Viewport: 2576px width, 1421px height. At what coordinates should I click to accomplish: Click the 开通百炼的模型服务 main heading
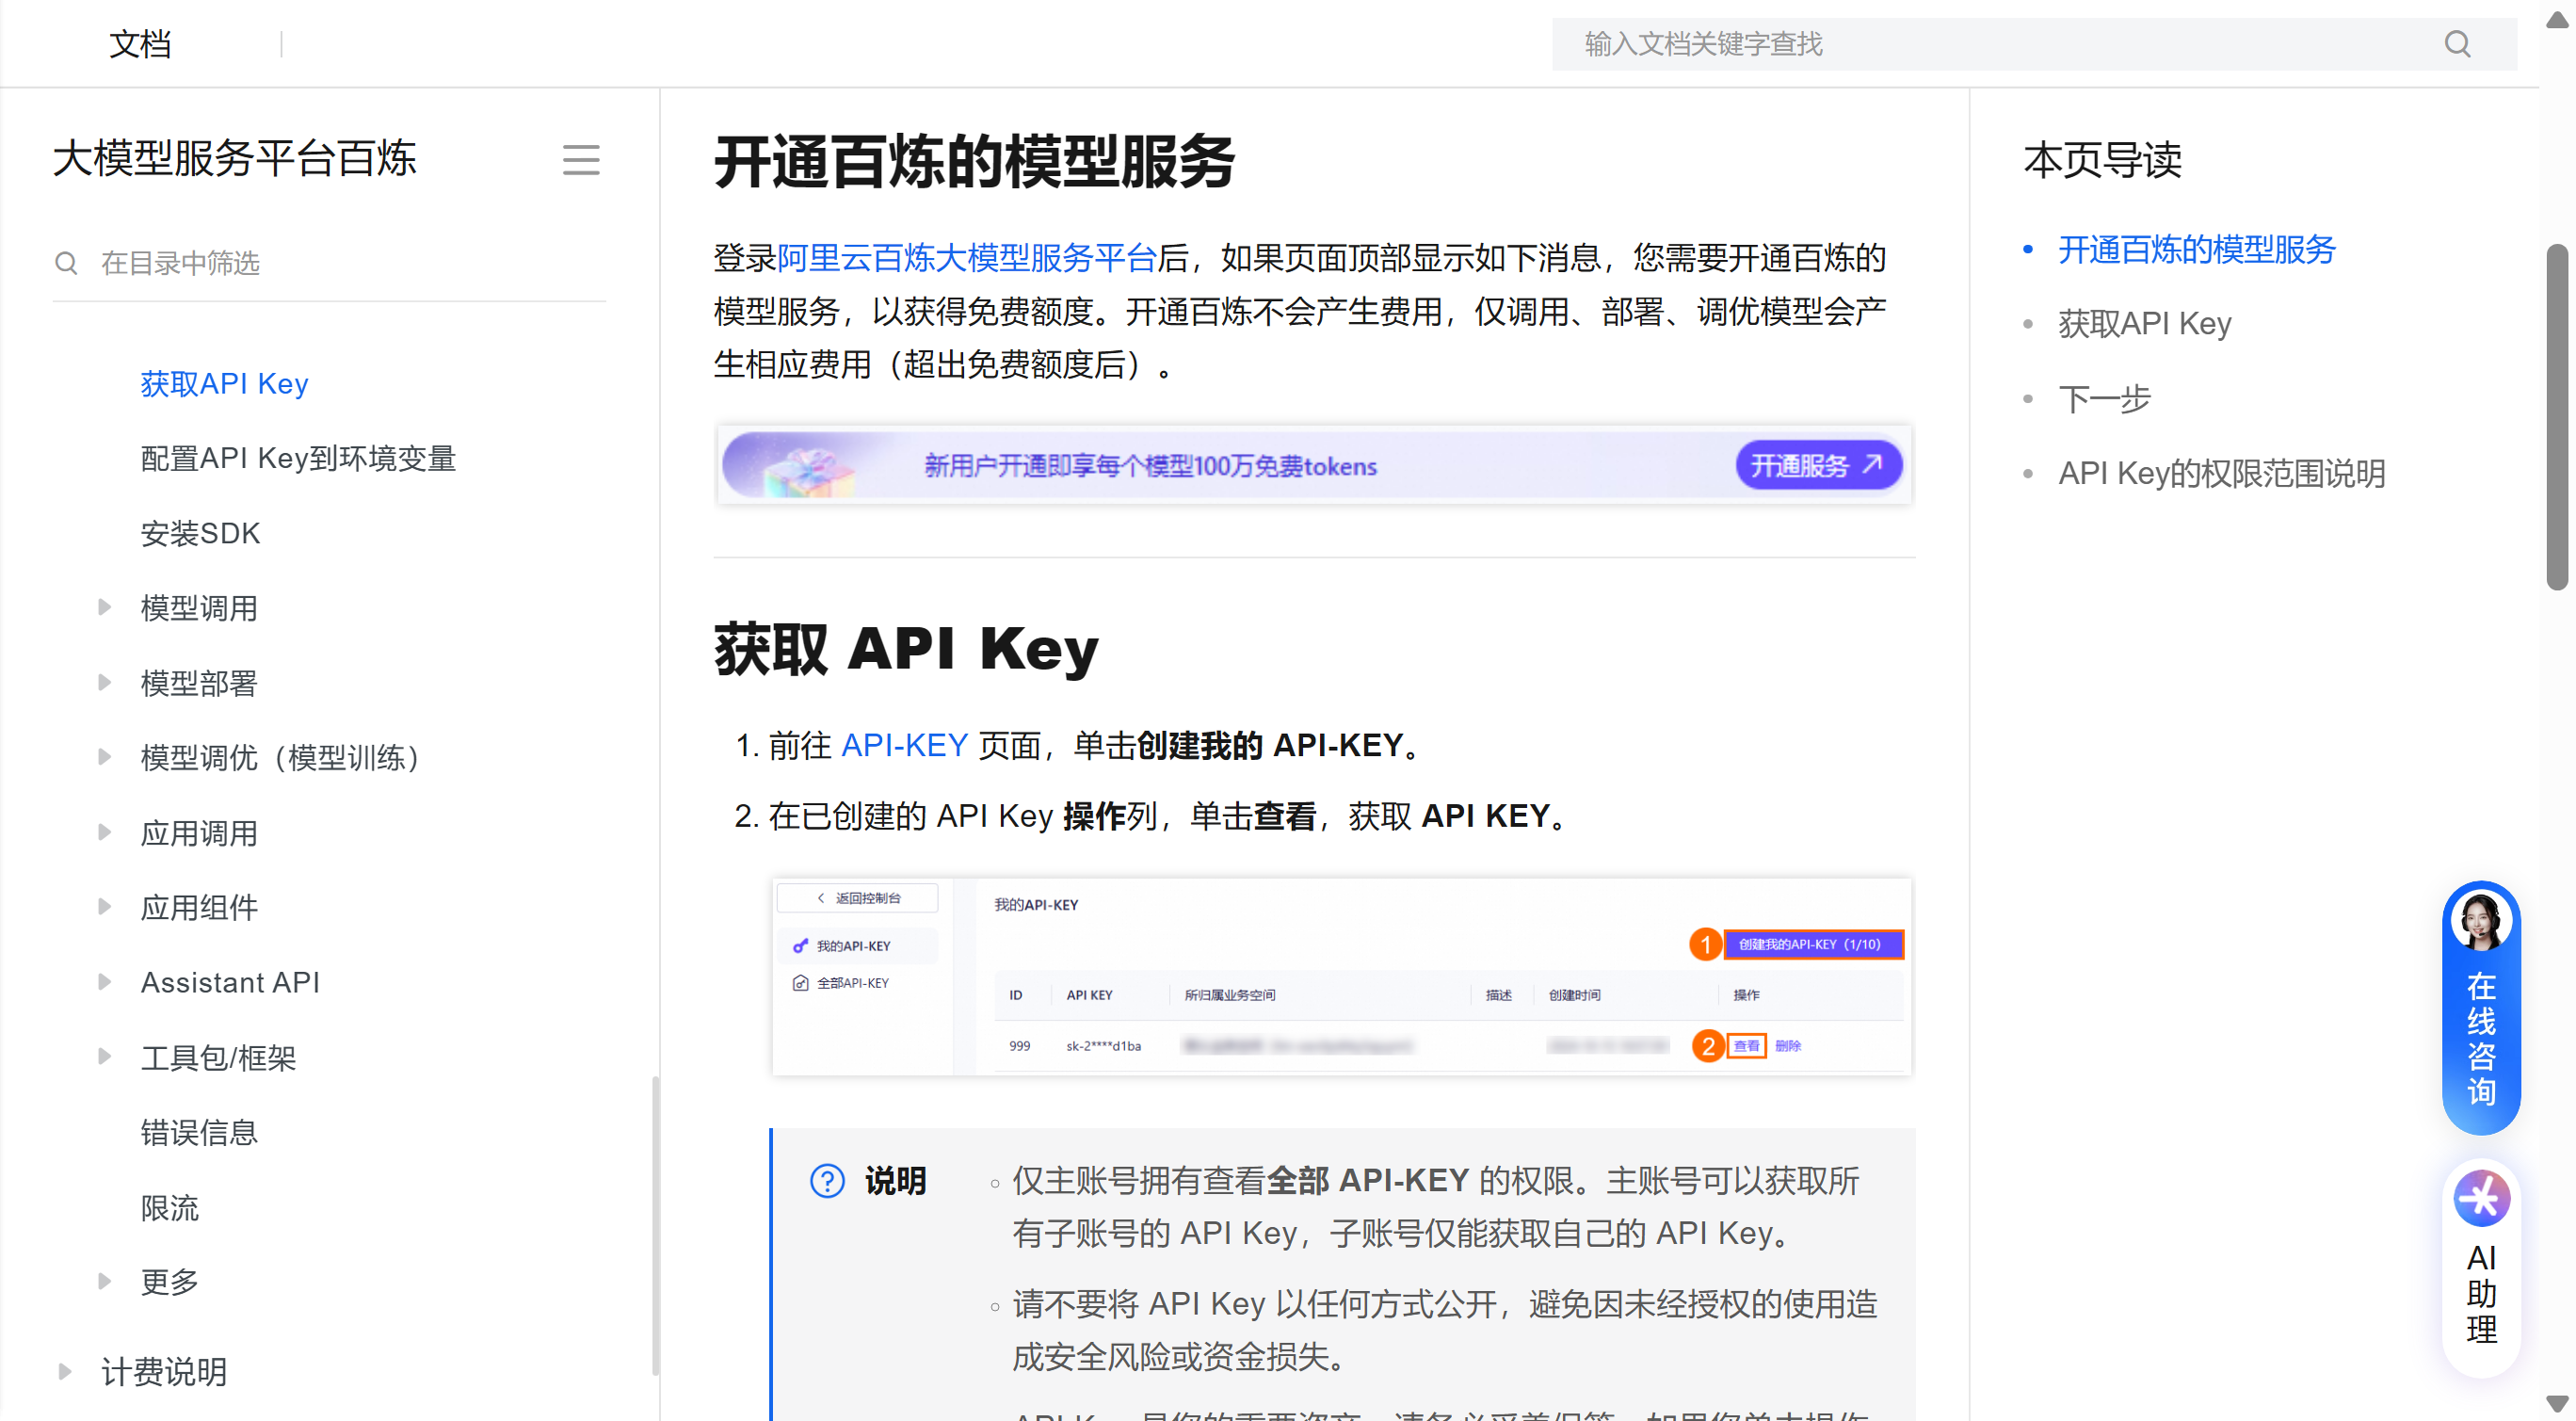point(974,161)
